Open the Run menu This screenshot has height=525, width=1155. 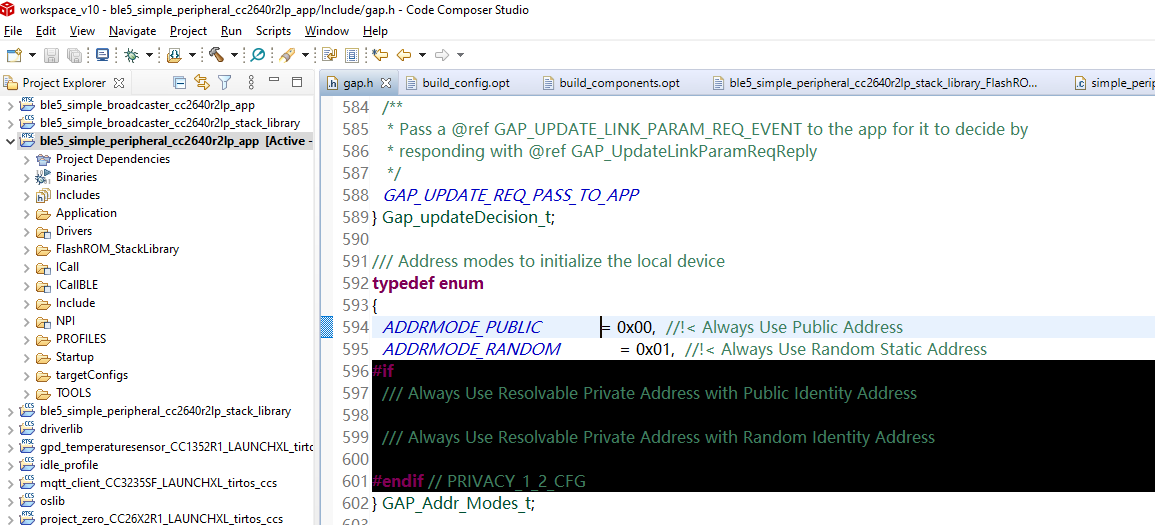click(x=231, y=31)
